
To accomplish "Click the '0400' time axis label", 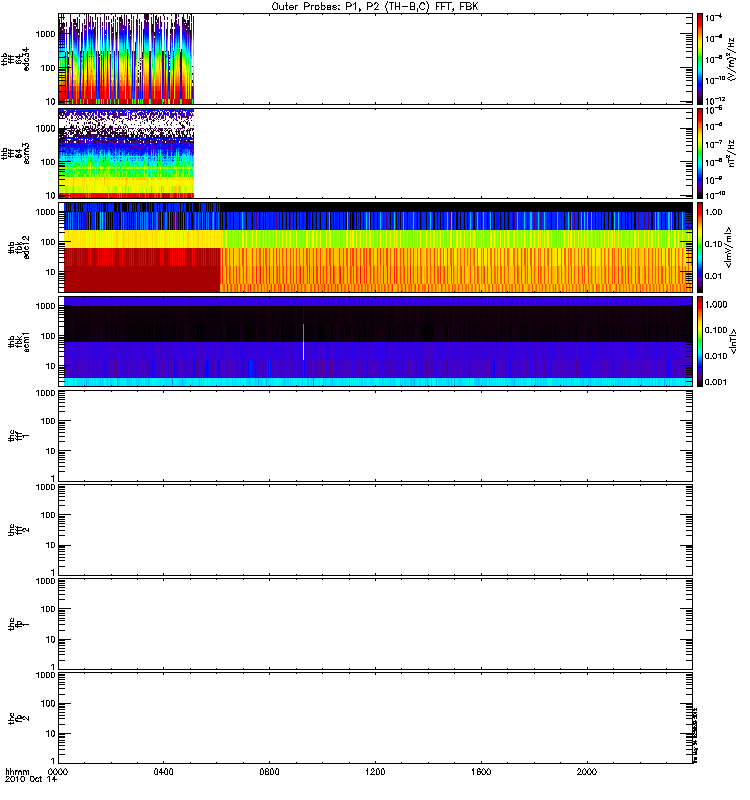I will pyautogui.click(x=163, y=772).
